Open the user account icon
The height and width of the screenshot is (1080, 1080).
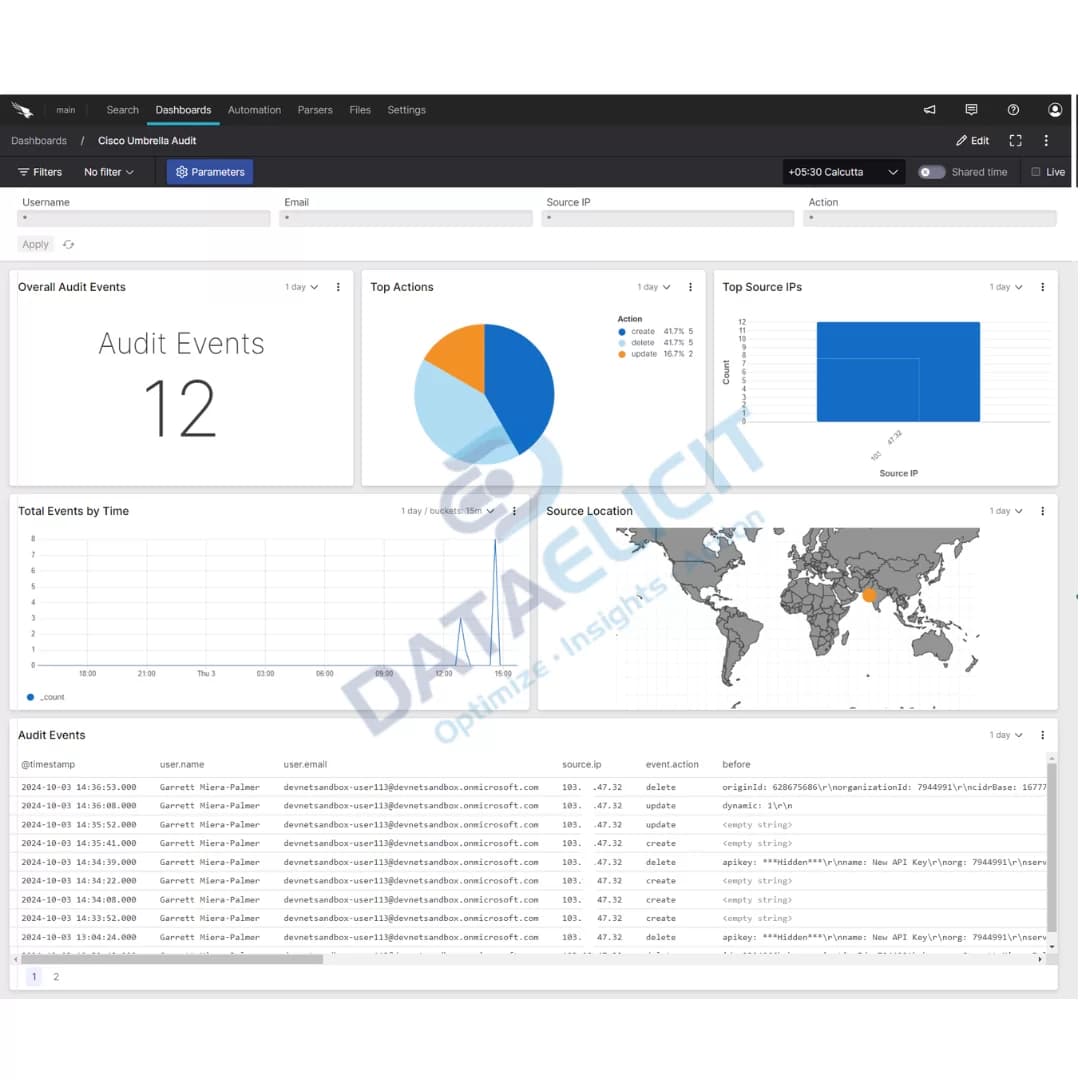click(1055, 109)
